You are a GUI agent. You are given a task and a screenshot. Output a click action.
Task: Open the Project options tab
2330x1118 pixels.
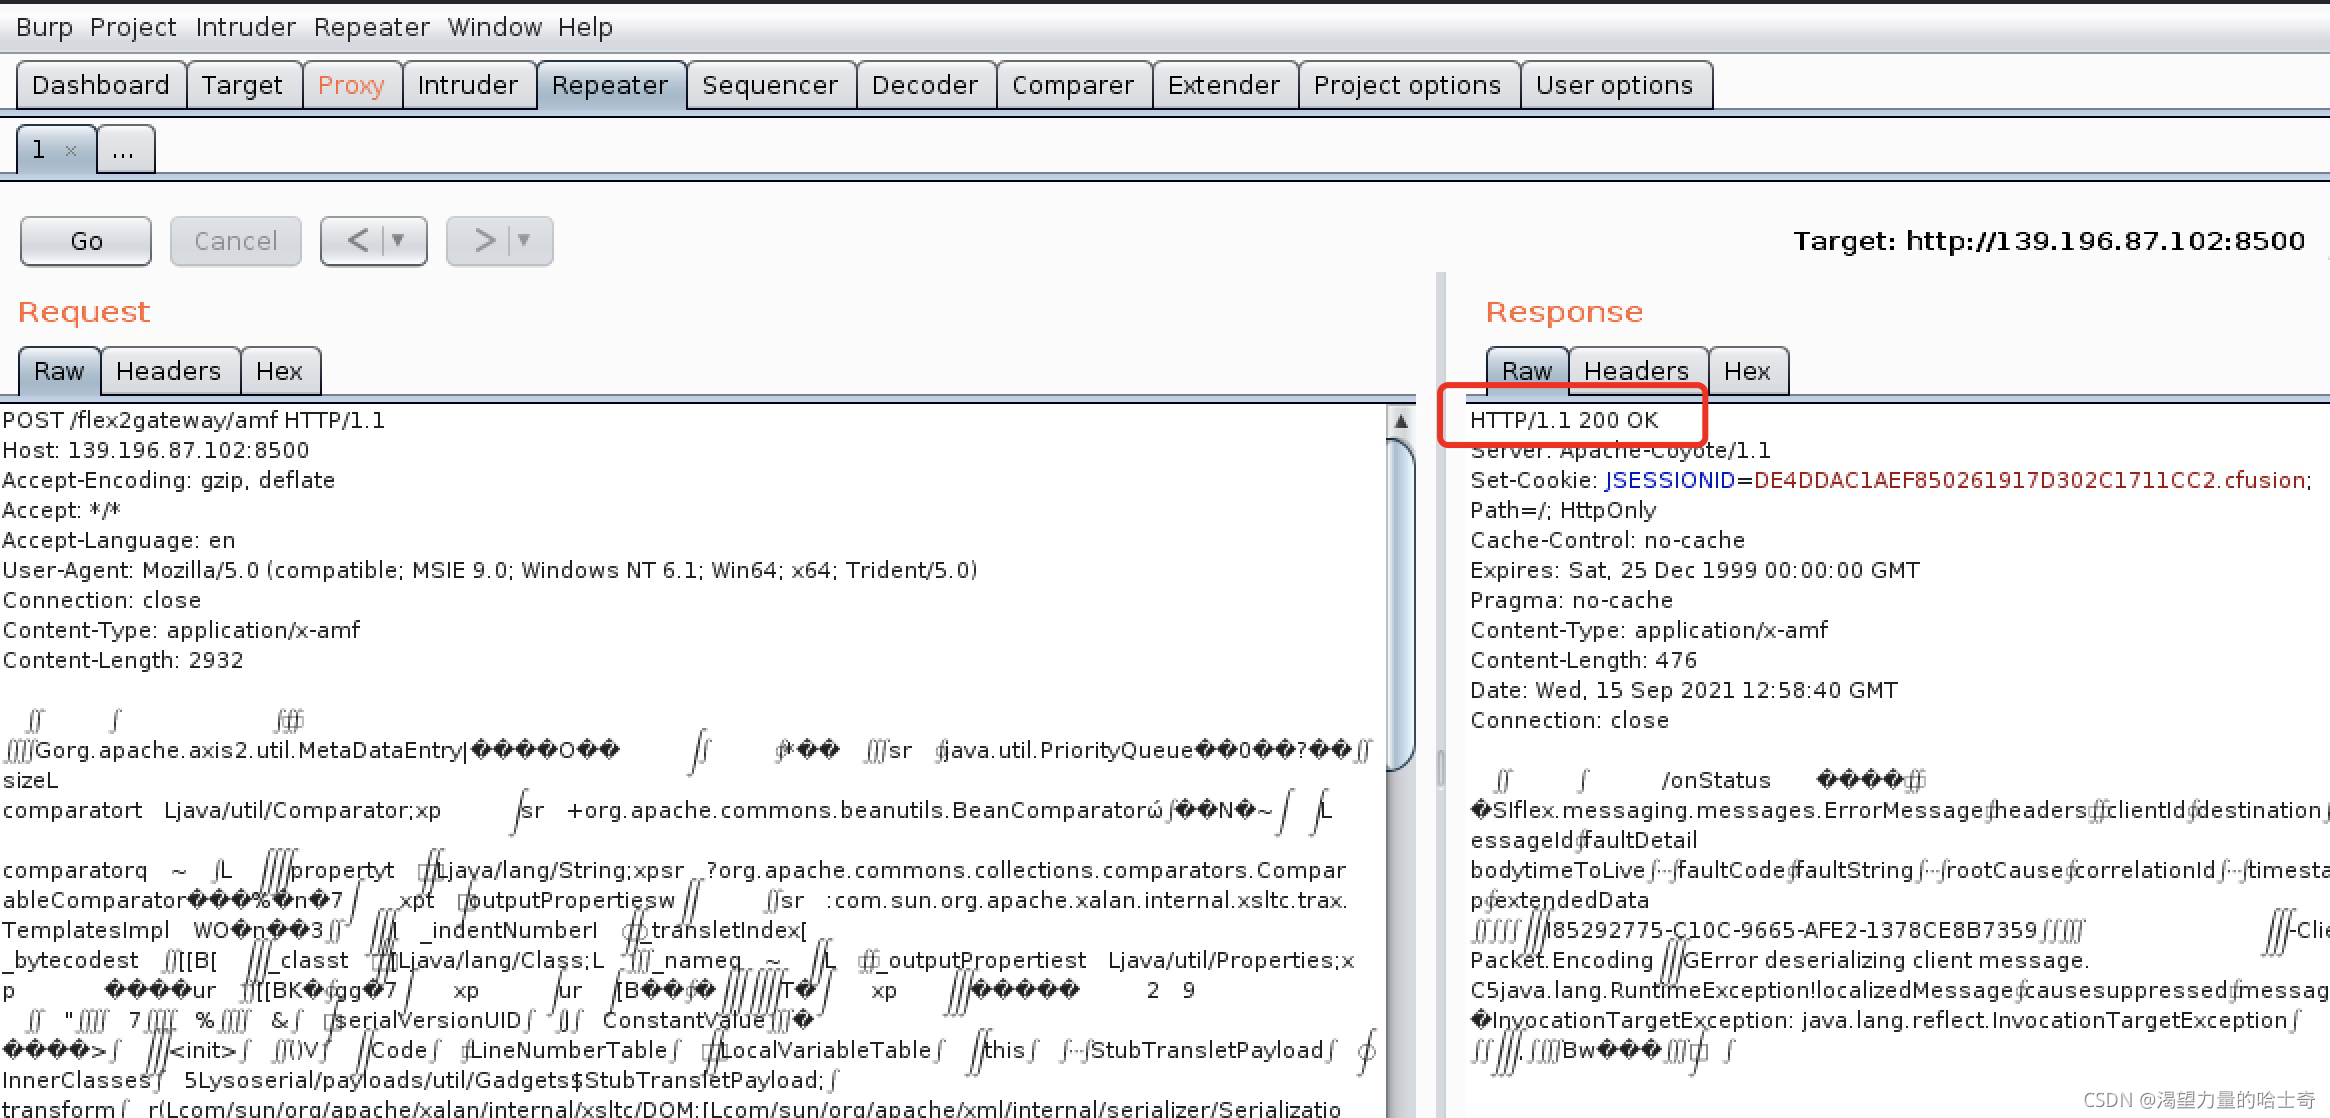[x=1408, y=85]
